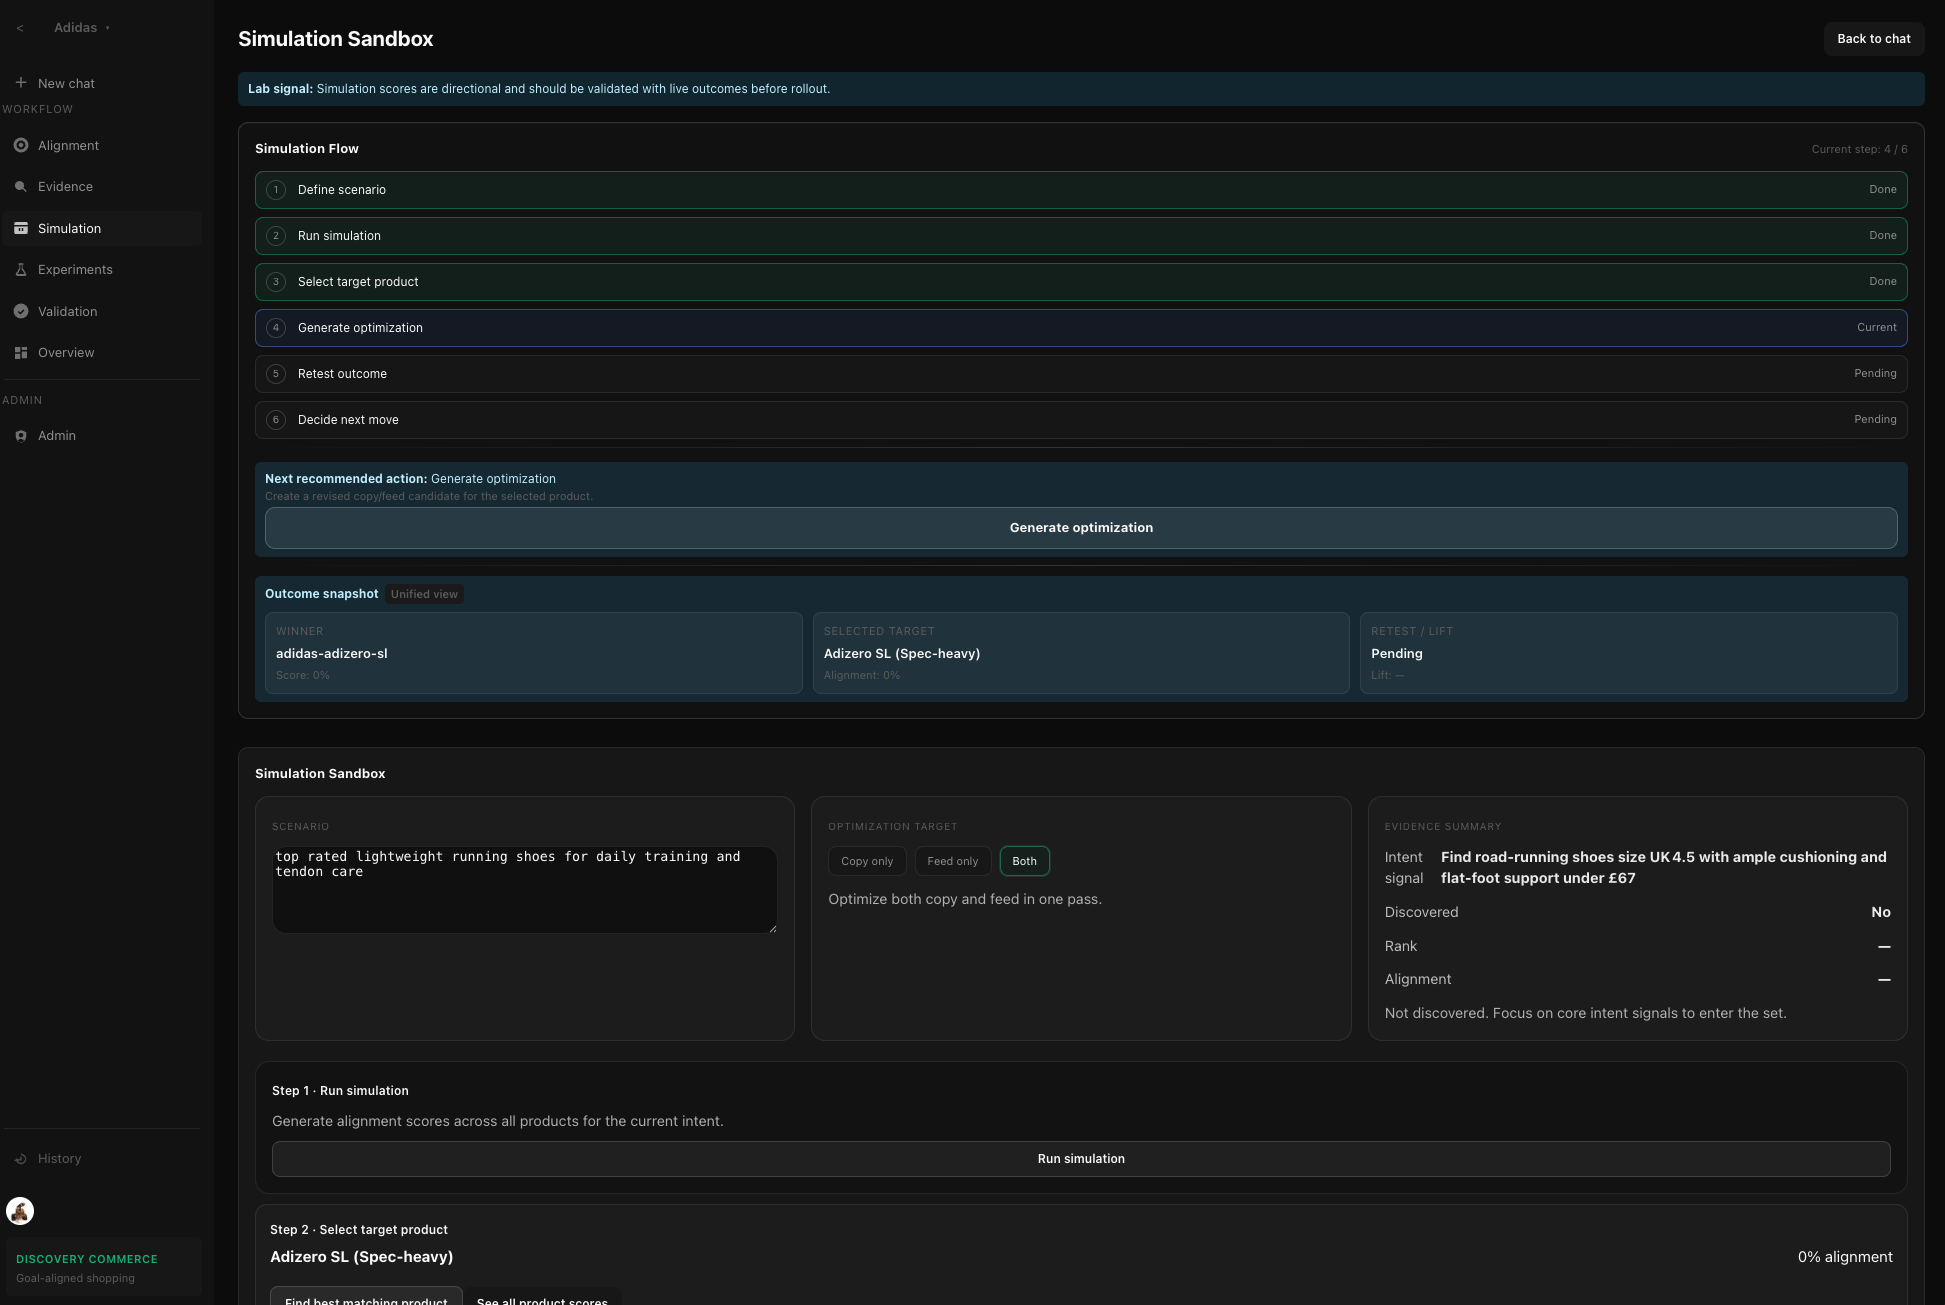Open the Adidas workspace dropdown

[x=82, y=28]
